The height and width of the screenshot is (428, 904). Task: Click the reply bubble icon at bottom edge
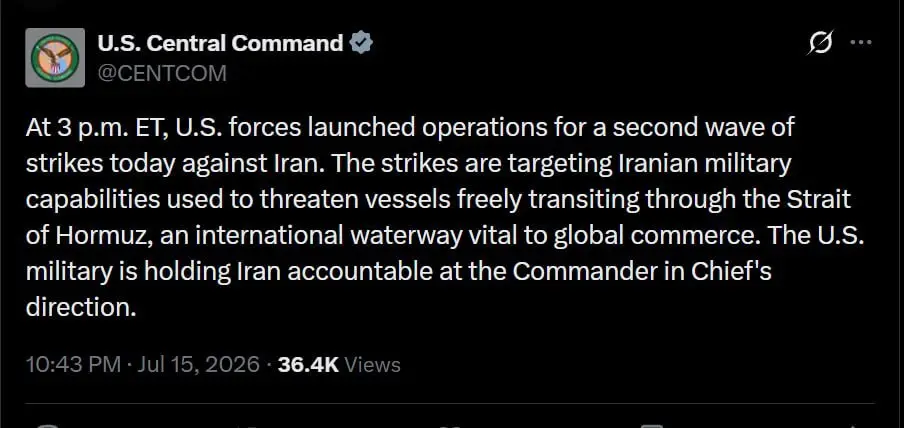pos(50,426)
